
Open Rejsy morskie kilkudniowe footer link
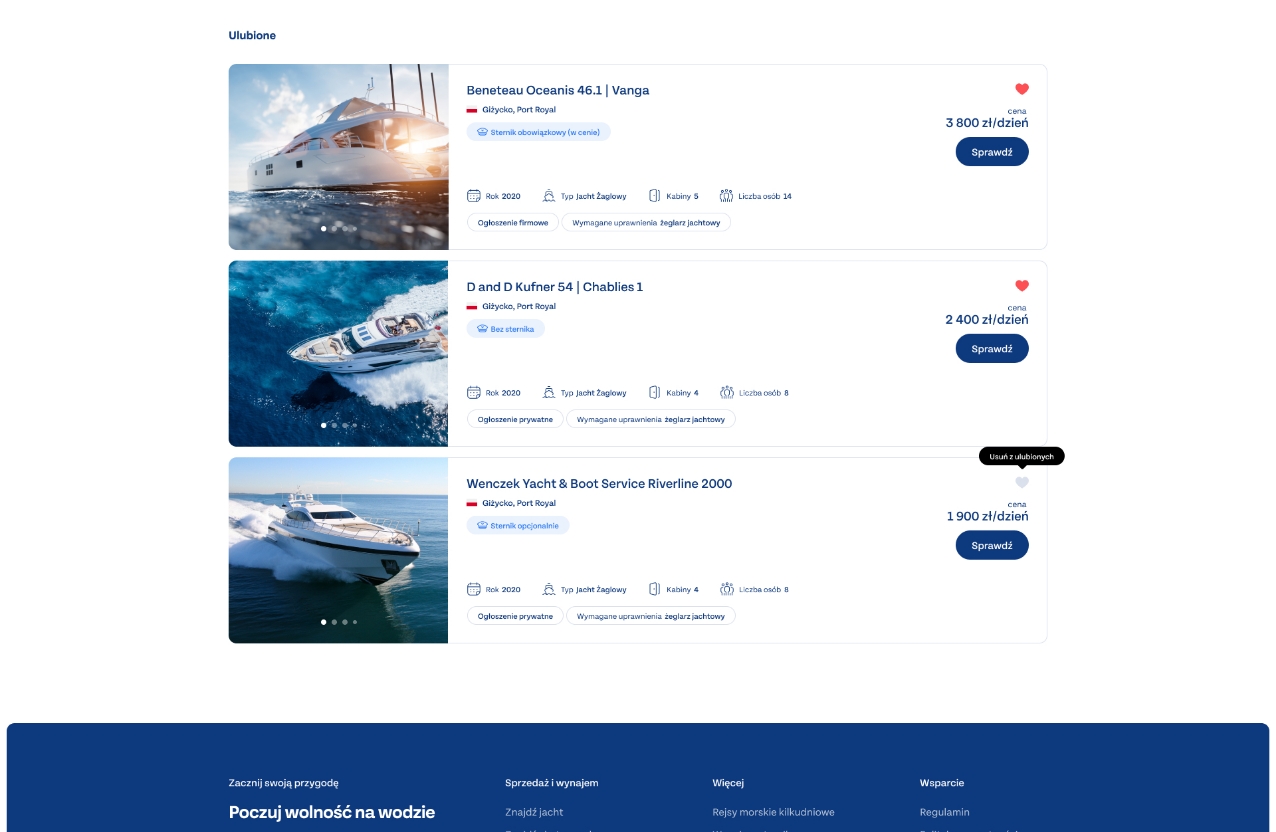point(773,812)
